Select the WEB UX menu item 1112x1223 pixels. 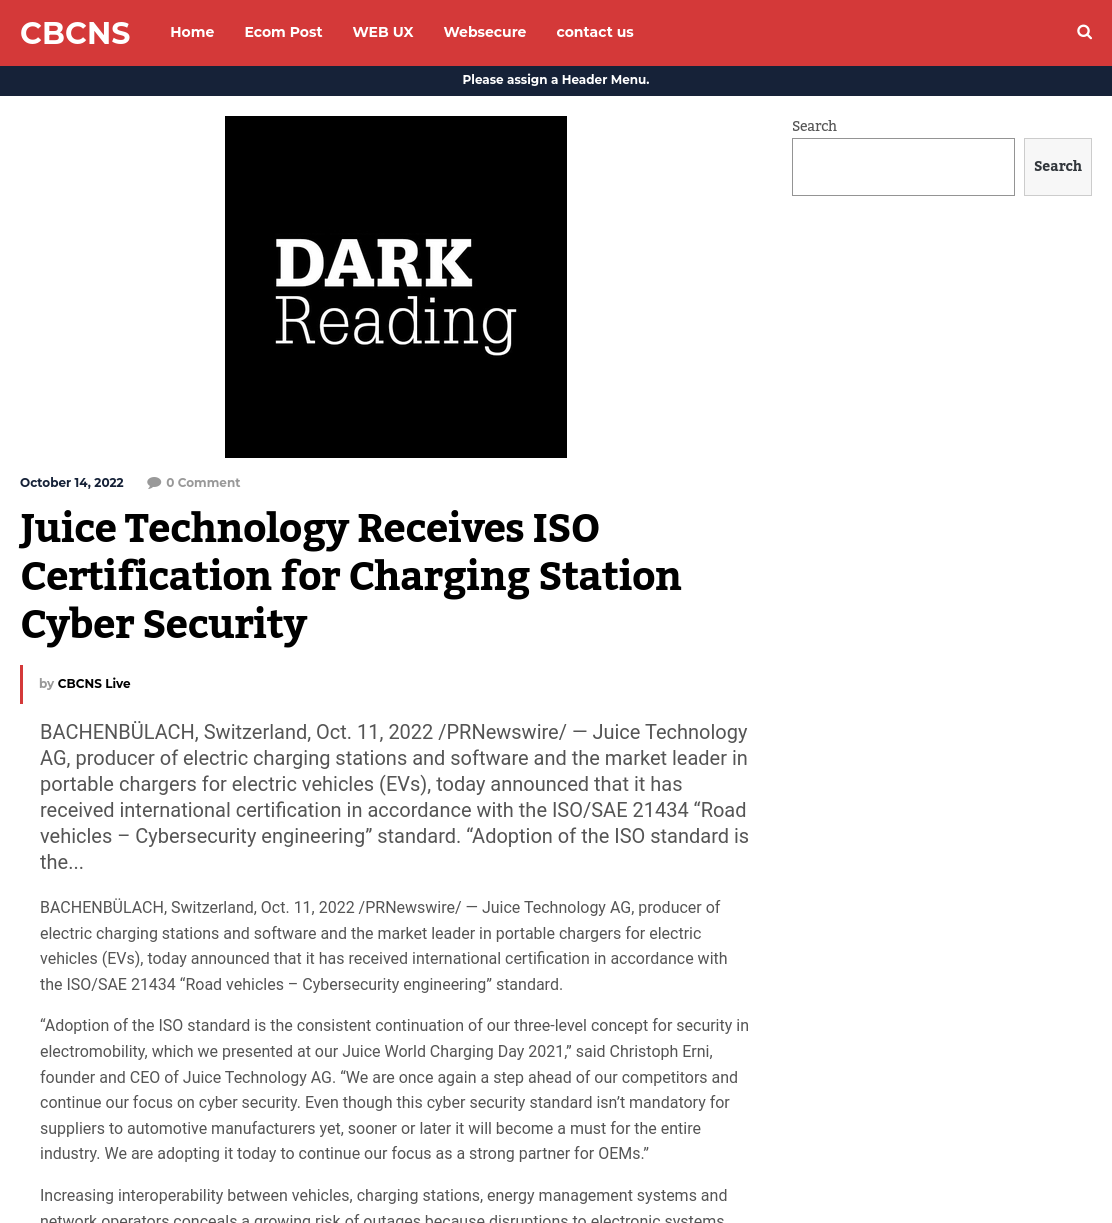click(x=383, y=32)
